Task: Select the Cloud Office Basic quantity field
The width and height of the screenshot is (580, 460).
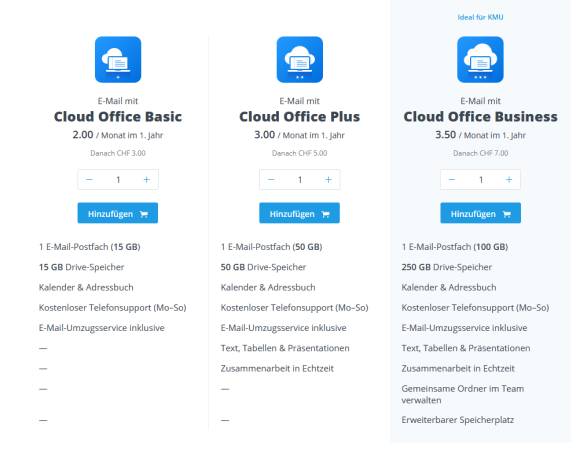Action: click(x=118, y=180)
